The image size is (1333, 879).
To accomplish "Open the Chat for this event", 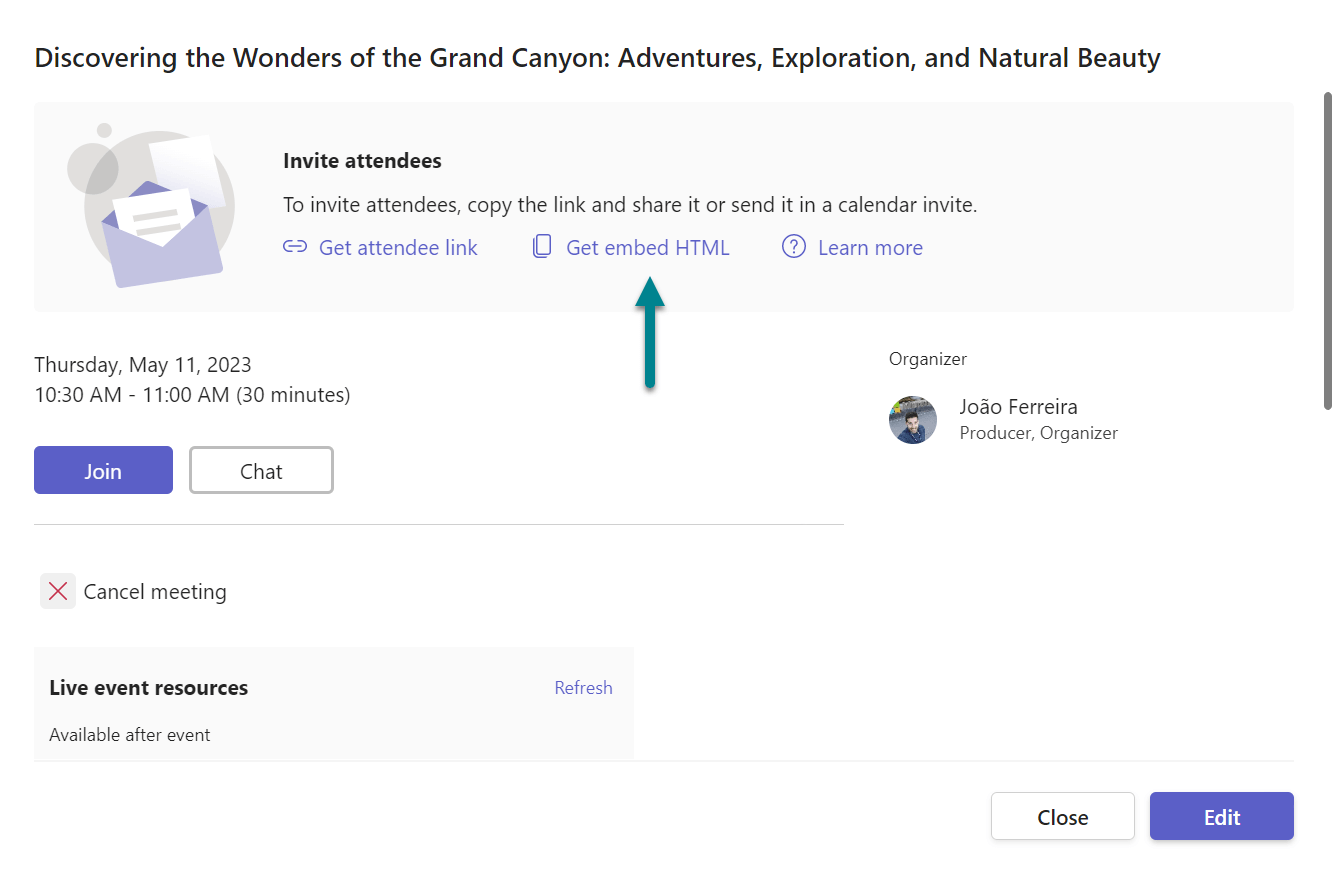I will point(261,469).
